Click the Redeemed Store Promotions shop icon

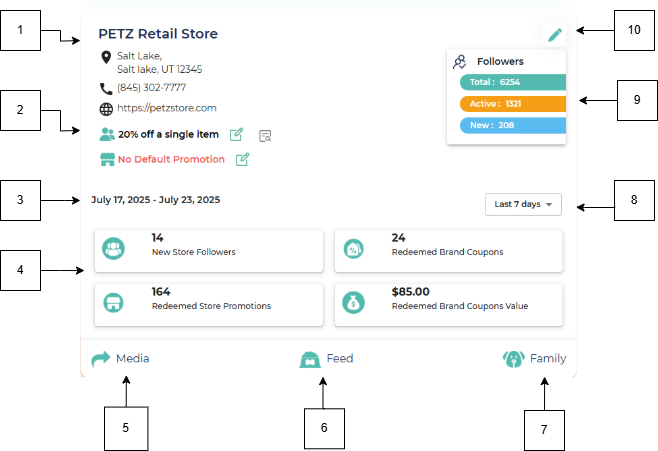point(113,302)
